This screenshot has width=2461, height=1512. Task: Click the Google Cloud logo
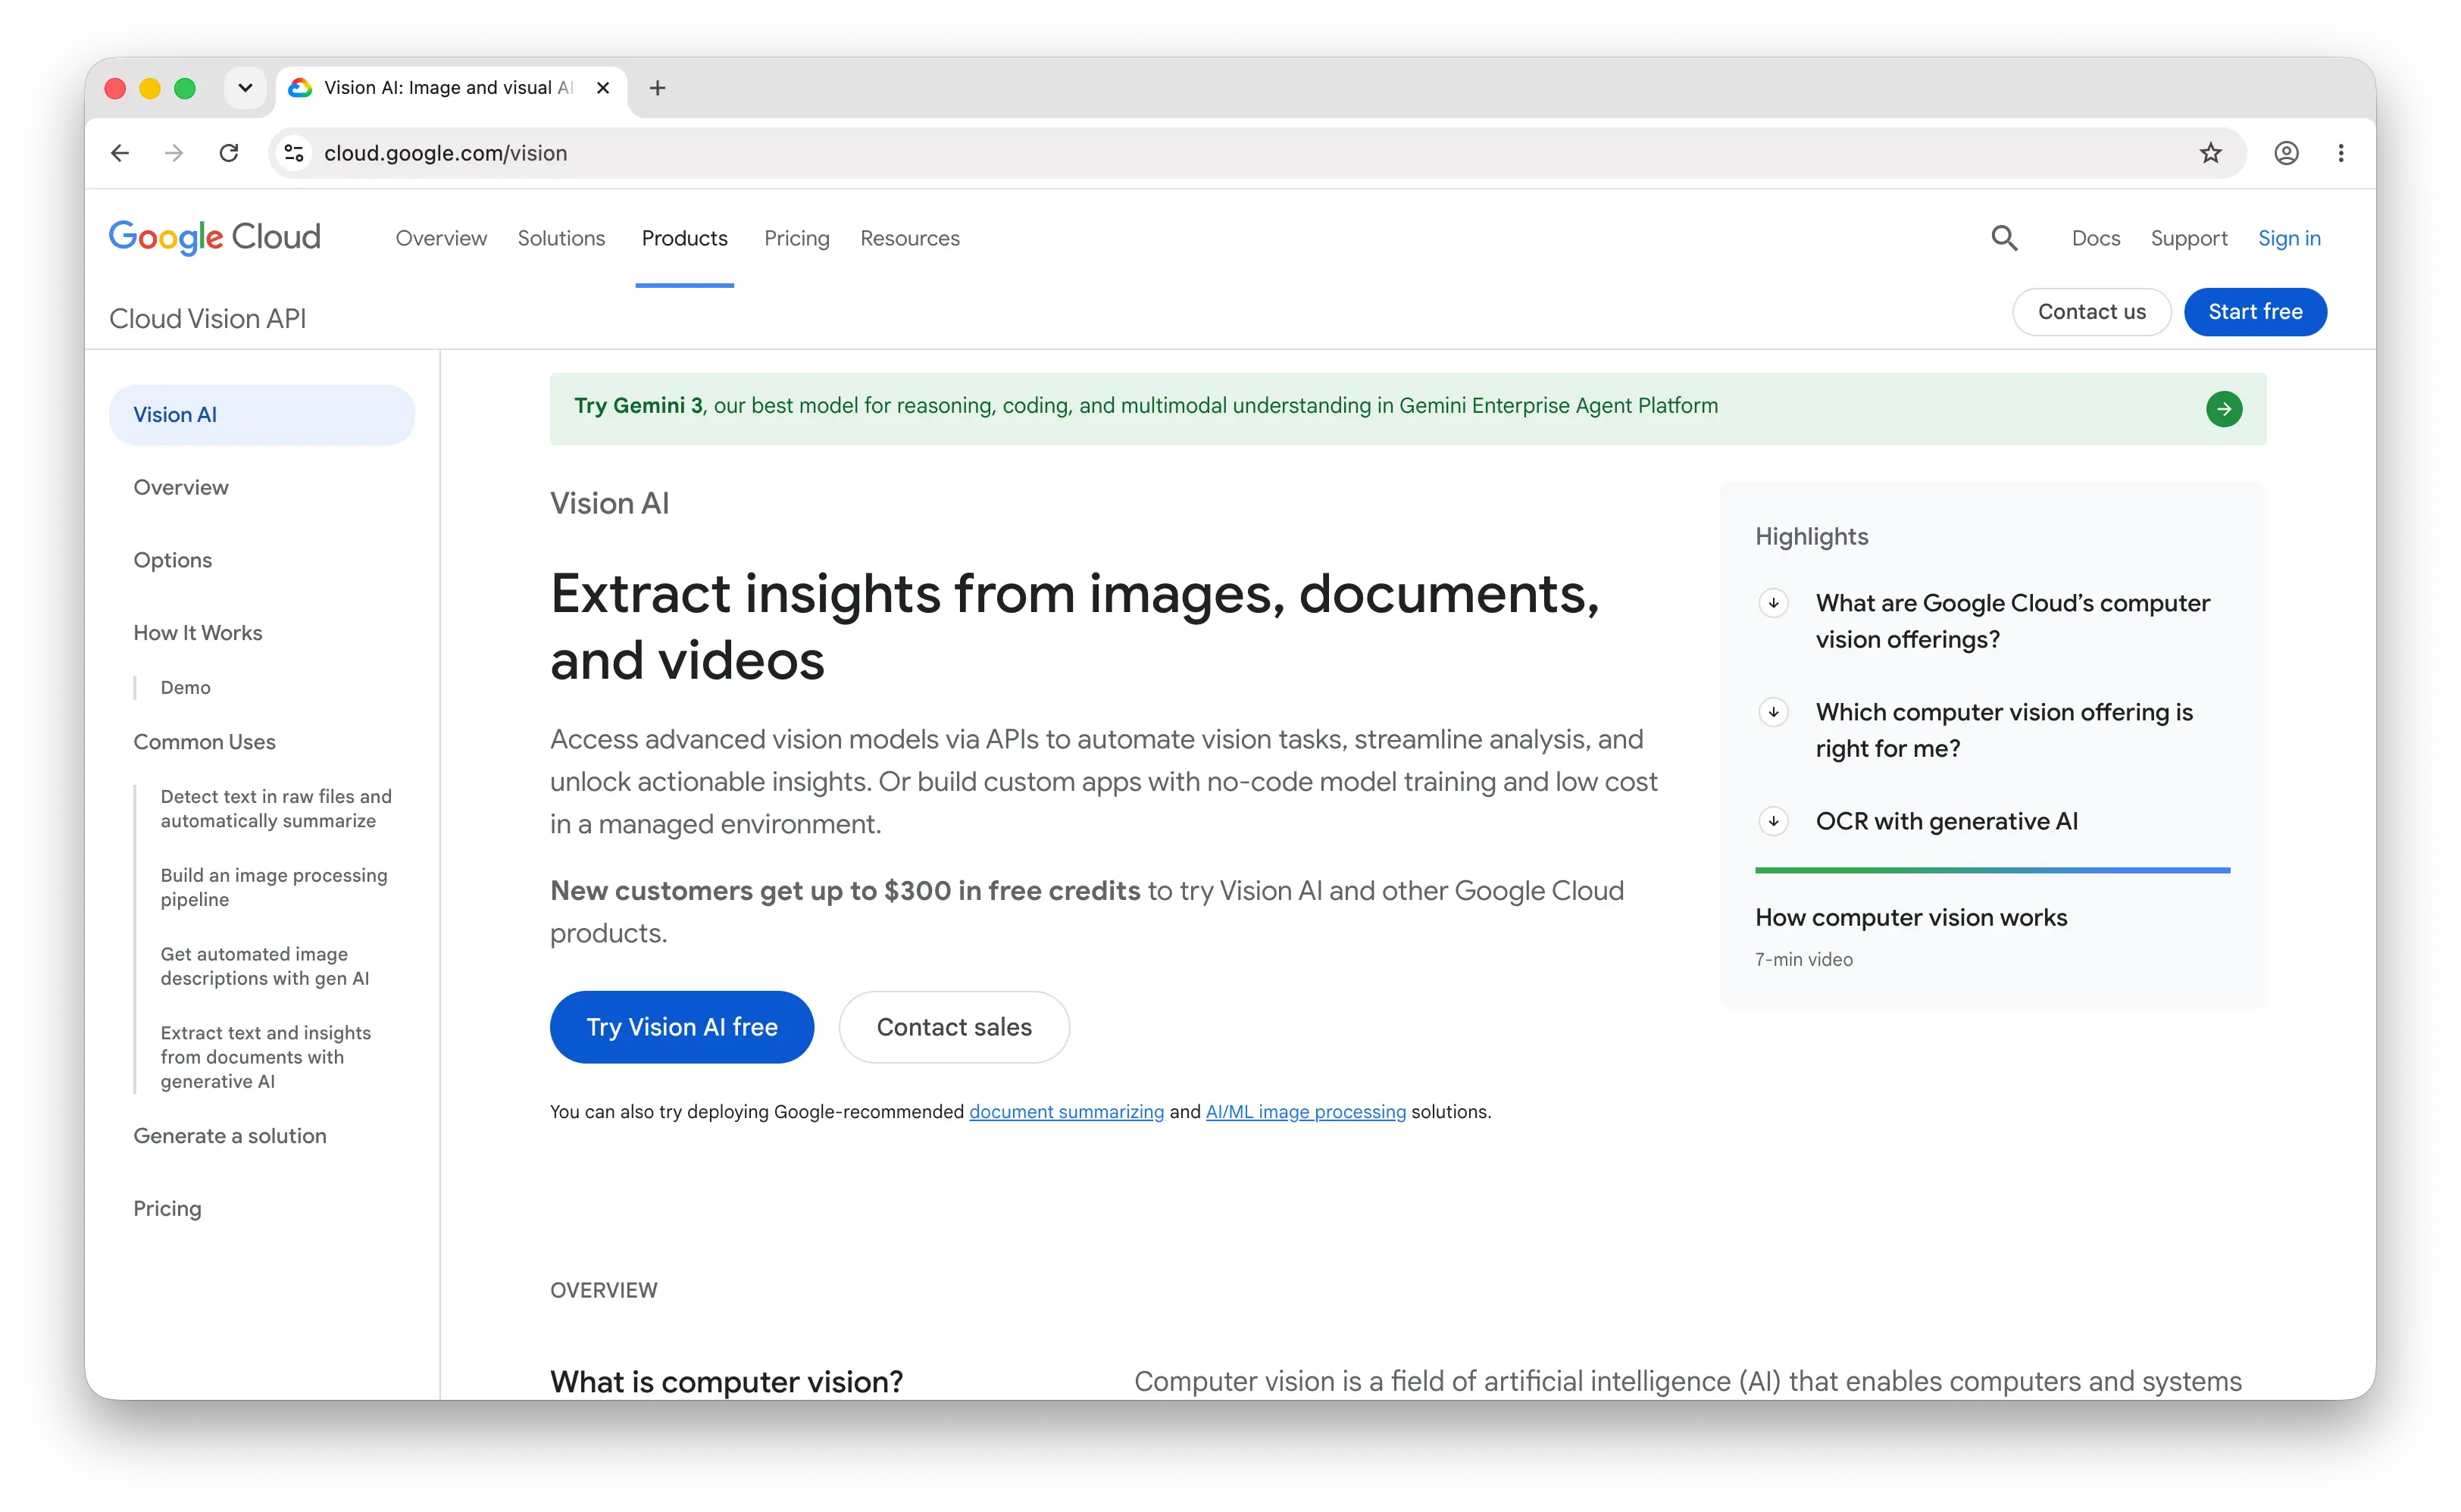coord(215,238)
